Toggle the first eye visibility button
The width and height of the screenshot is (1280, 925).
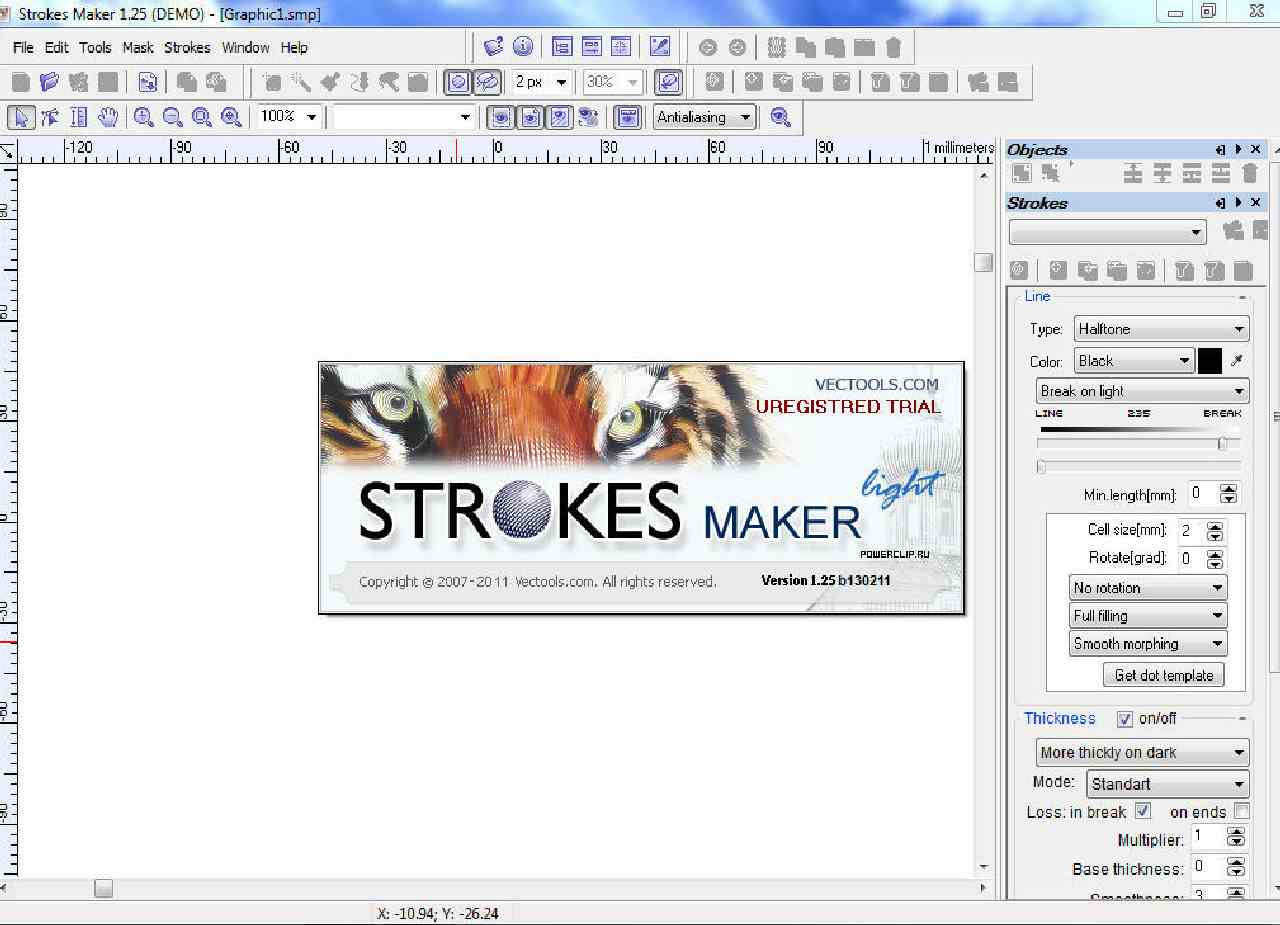point(501,117)
